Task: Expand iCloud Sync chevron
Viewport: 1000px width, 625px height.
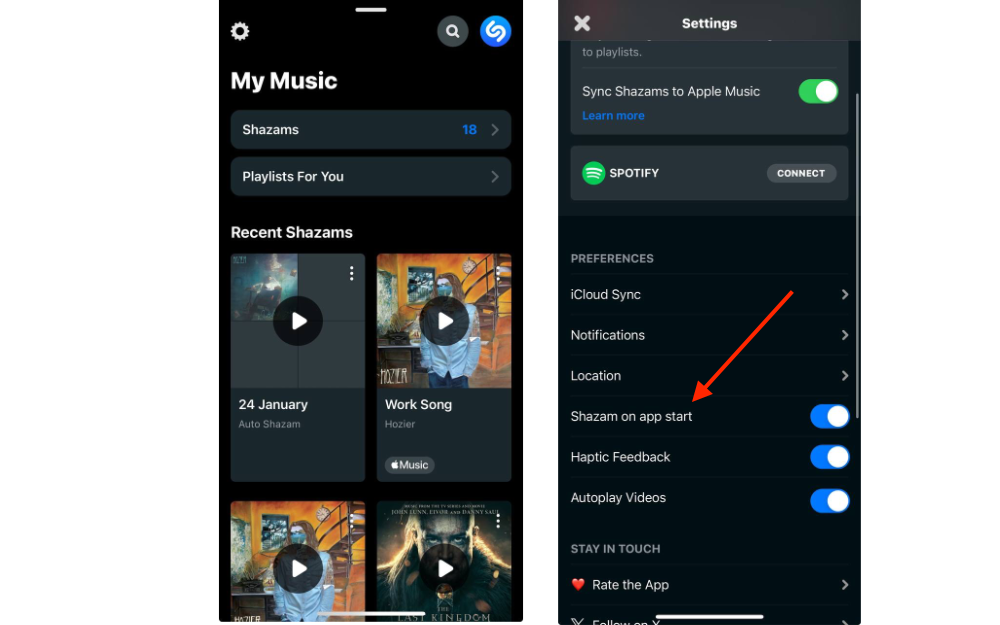Action: 844,294
